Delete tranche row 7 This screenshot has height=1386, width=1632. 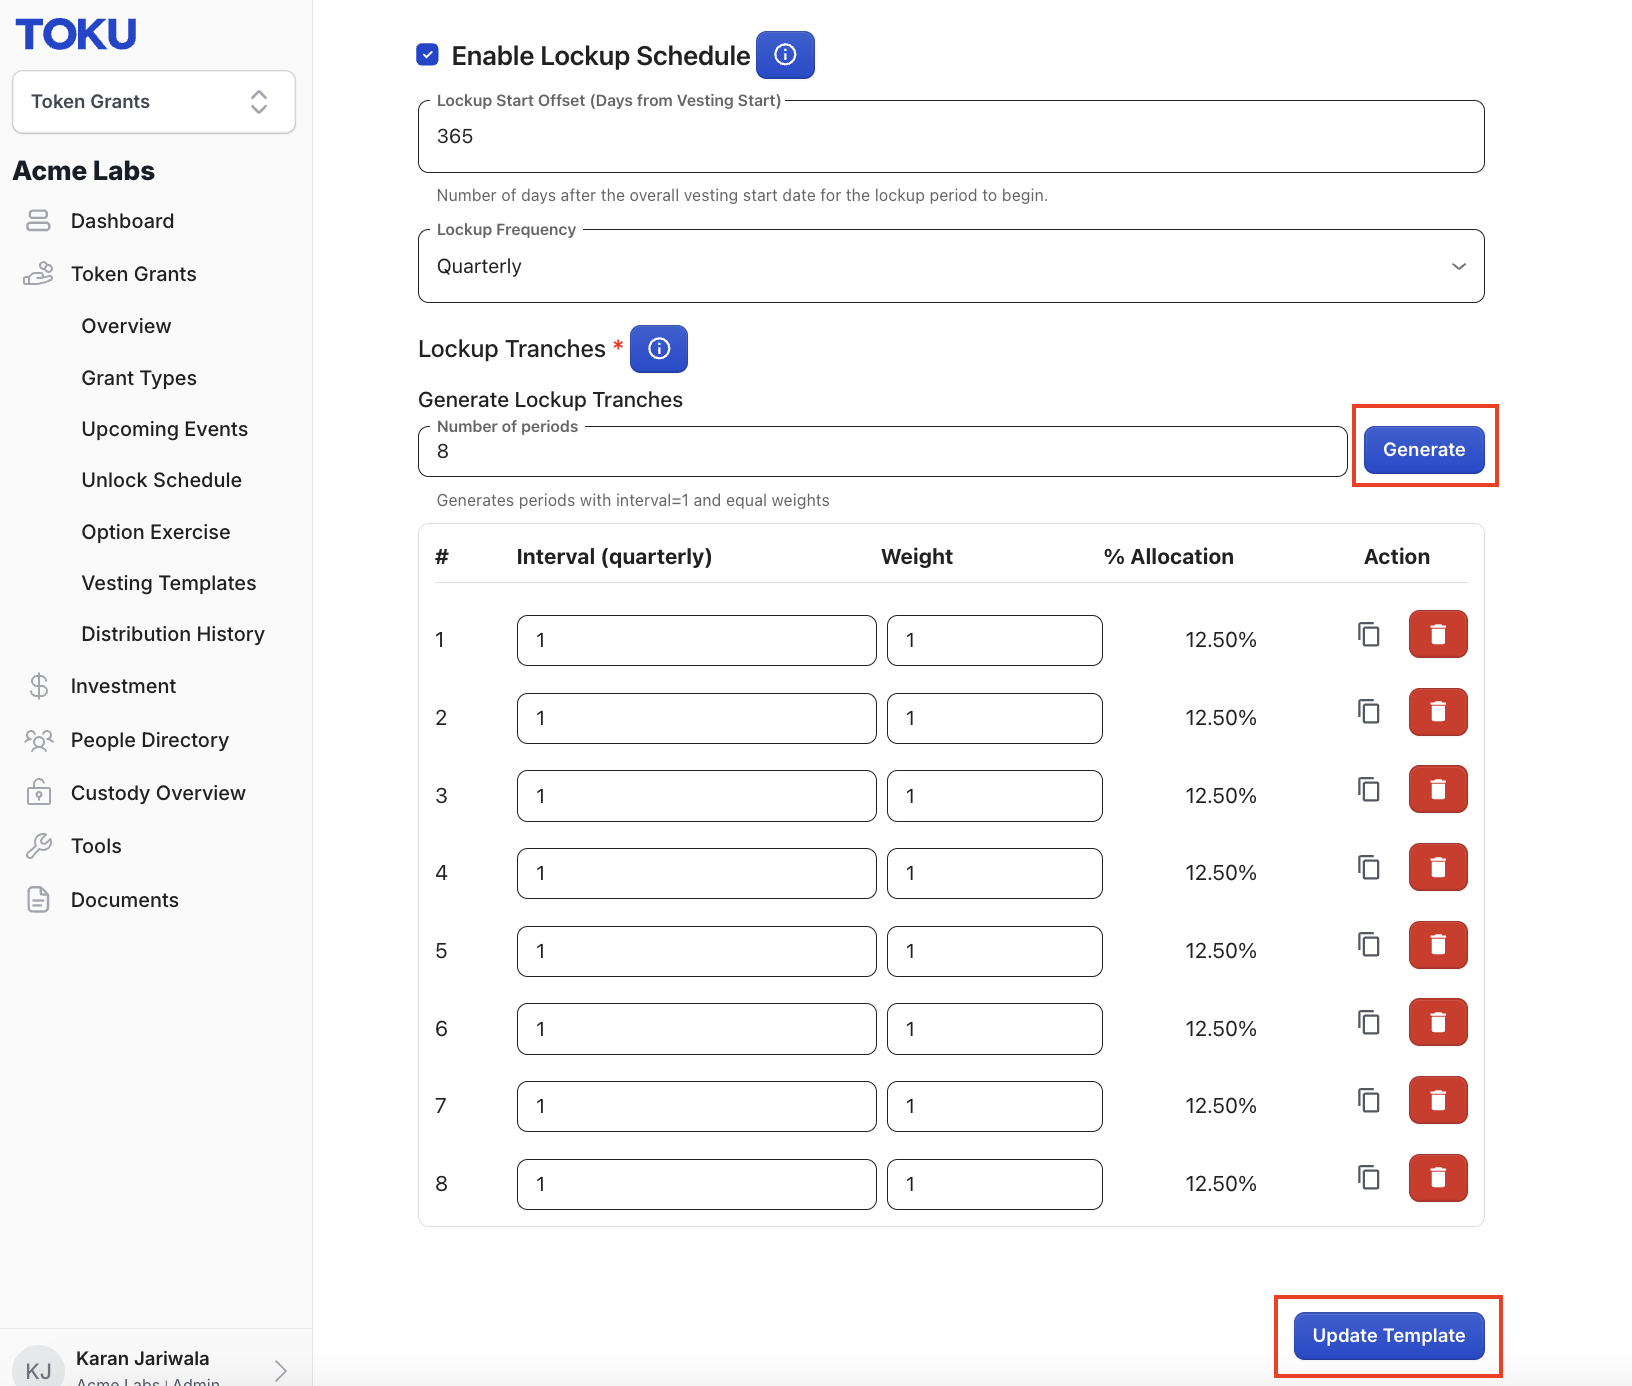coord(1438,1100)
